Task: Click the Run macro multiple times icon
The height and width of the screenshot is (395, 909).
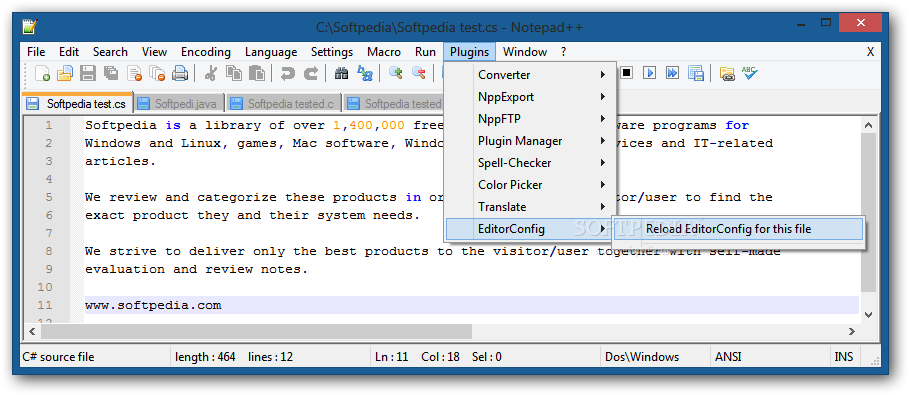Action: [x=672, y=73]
